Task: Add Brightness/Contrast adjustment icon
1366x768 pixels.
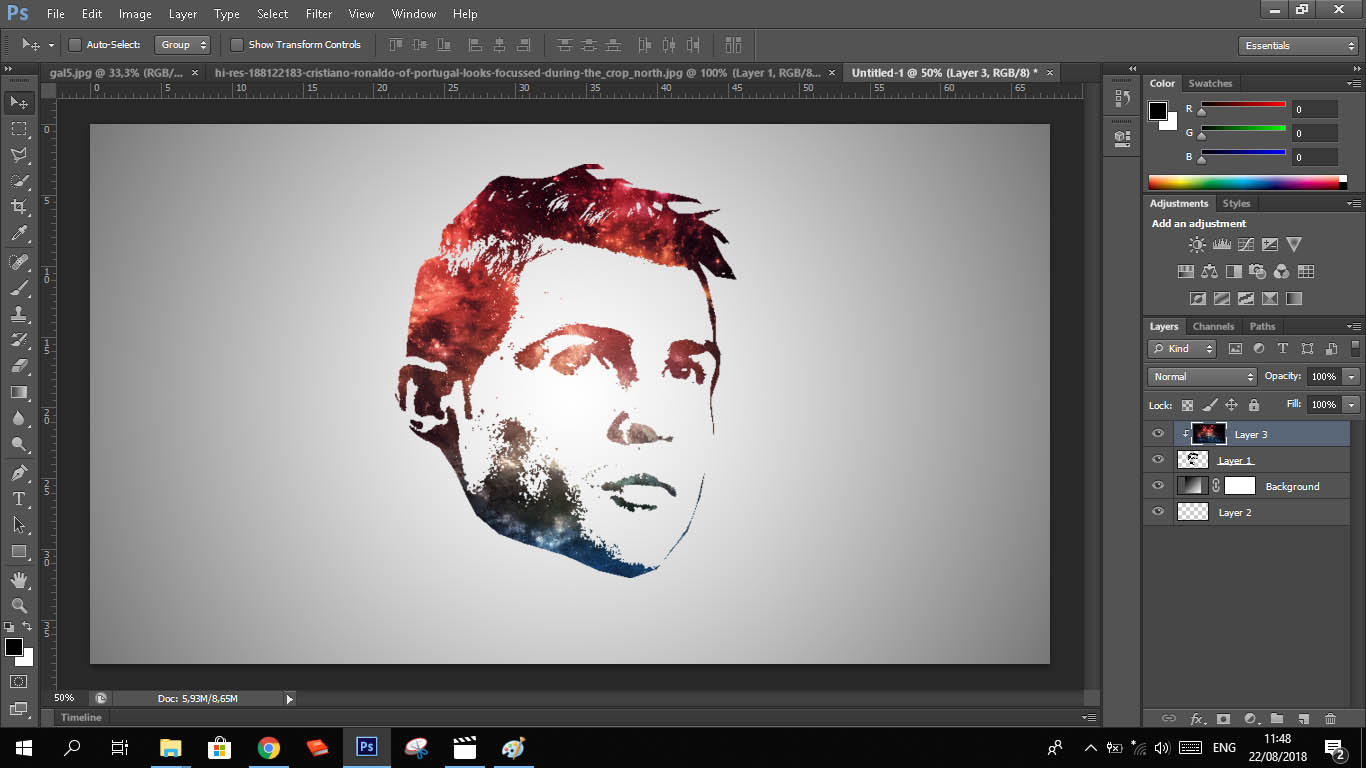Action: [x=1197, y=245]
